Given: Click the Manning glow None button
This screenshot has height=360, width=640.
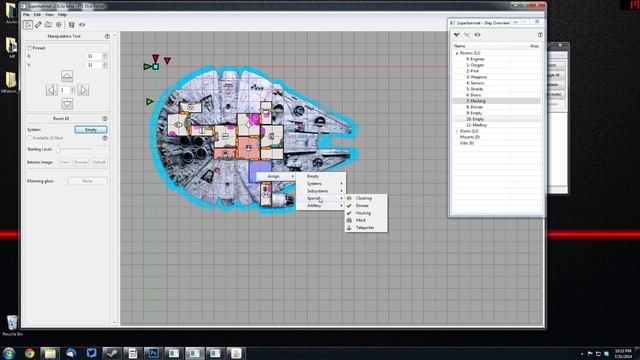Looking at the screenshot, I should 88,181.
